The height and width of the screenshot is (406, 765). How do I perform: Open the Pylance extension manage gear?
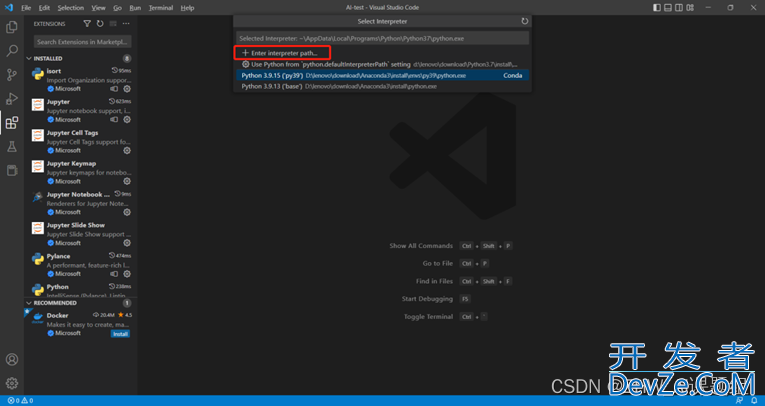click(x=127, y=274)
